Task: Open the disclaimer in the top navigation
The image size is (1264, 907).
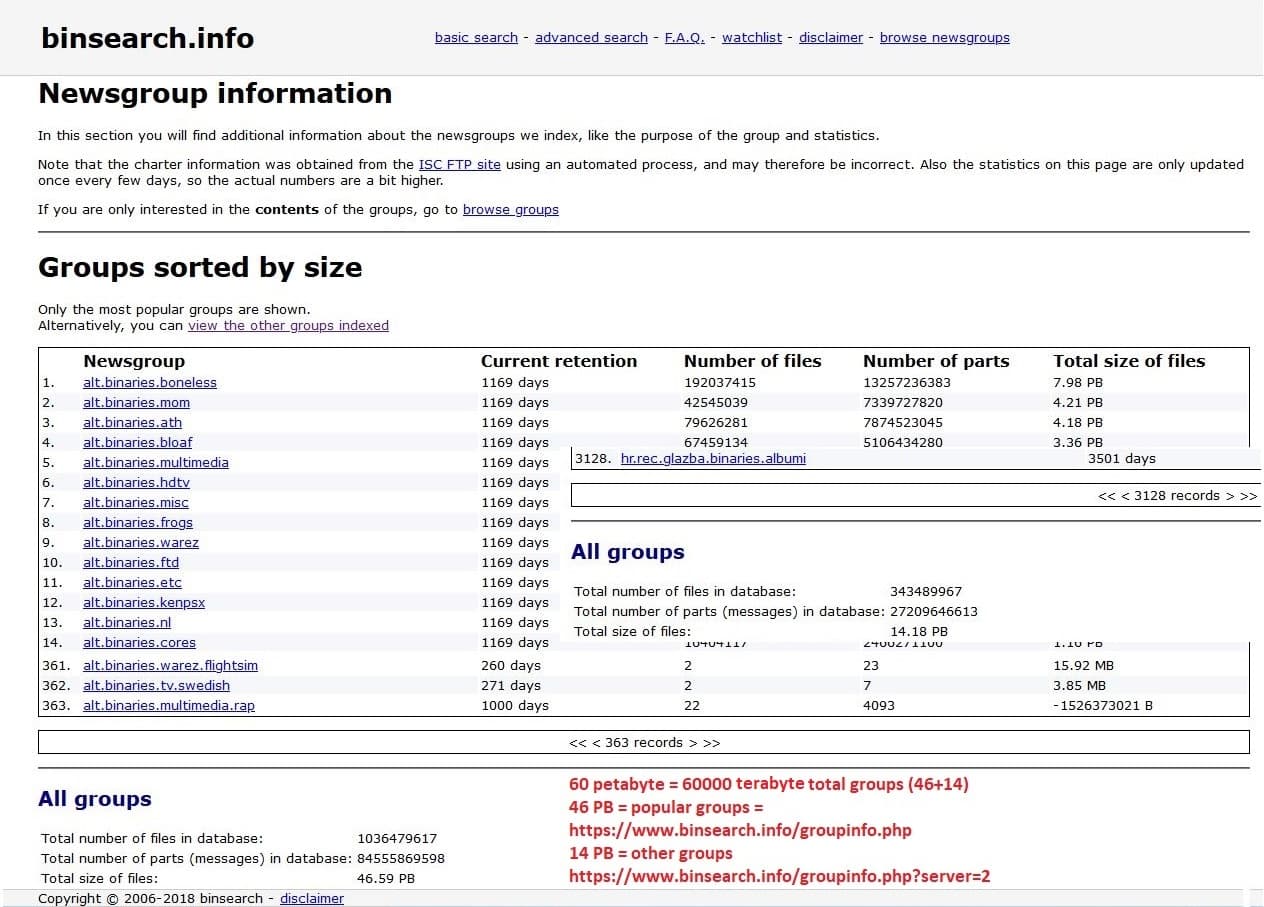Action: coord(831,37)
